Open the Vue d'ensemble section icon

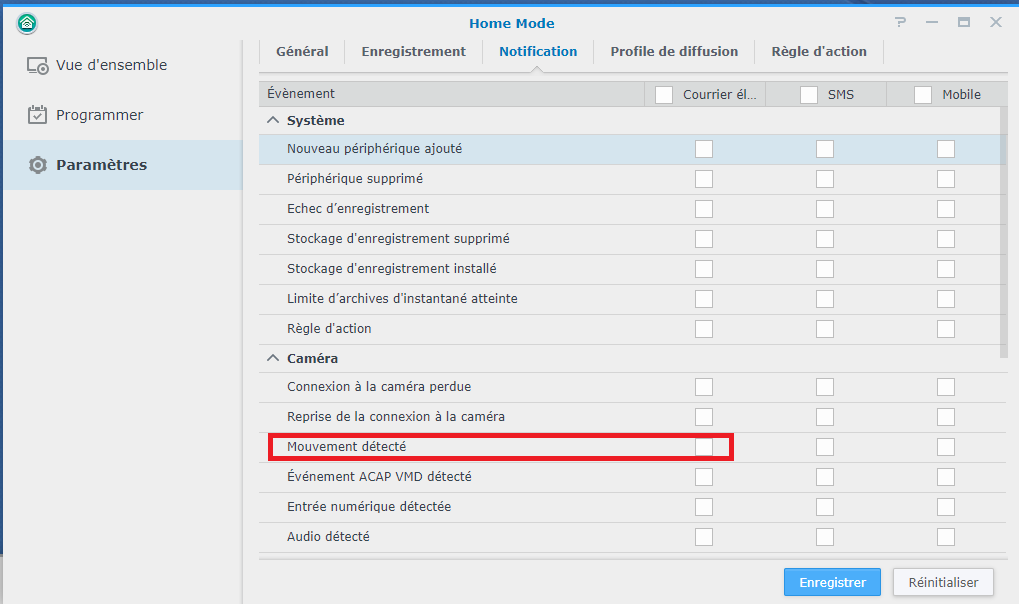[x=38, y=65]
